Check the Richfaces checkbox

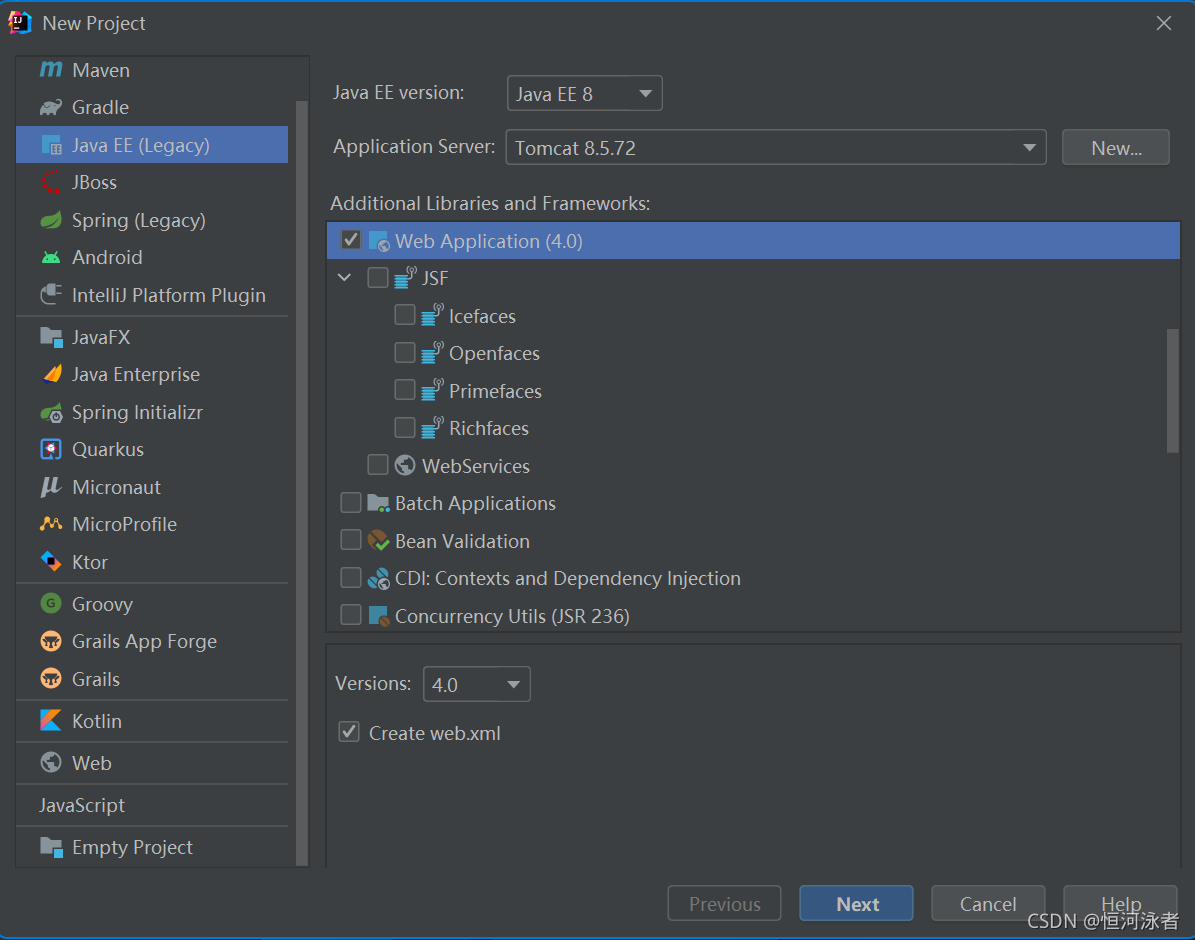tap(405, 428)
